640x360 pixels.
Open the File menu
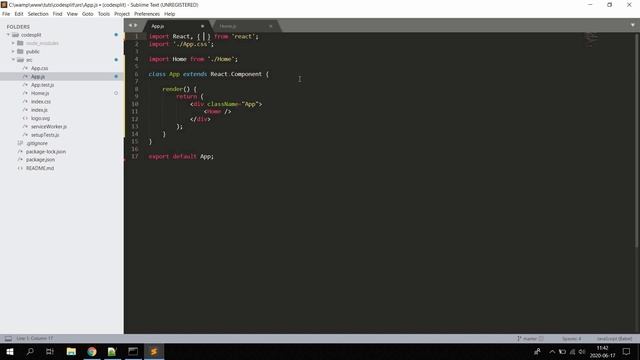tap(6, 14)
